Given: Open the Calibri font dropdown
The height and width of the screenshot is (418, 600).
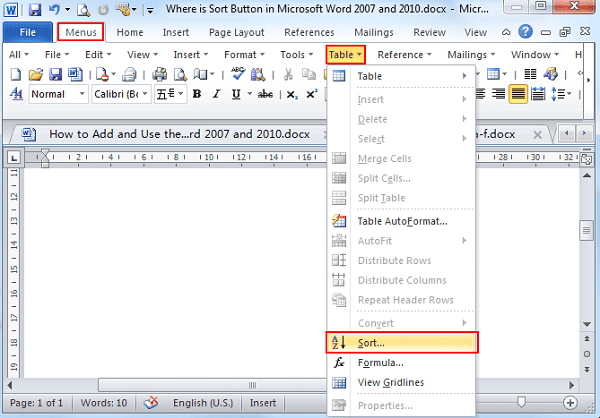Looking at the screenshot, I should [x=145, y=94].
